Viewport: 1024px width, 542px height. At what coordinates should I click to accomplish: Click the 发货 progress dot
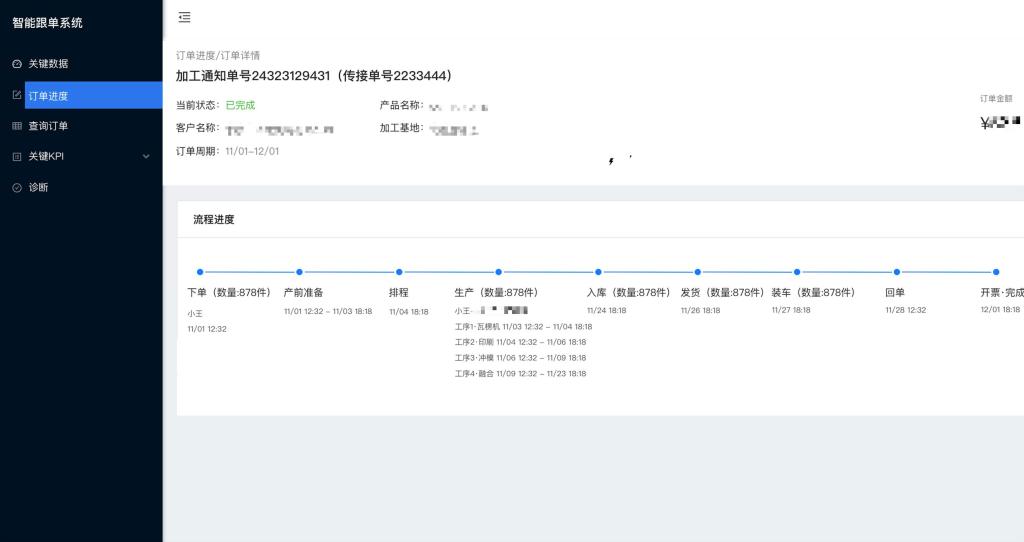[x=697, y=272]
